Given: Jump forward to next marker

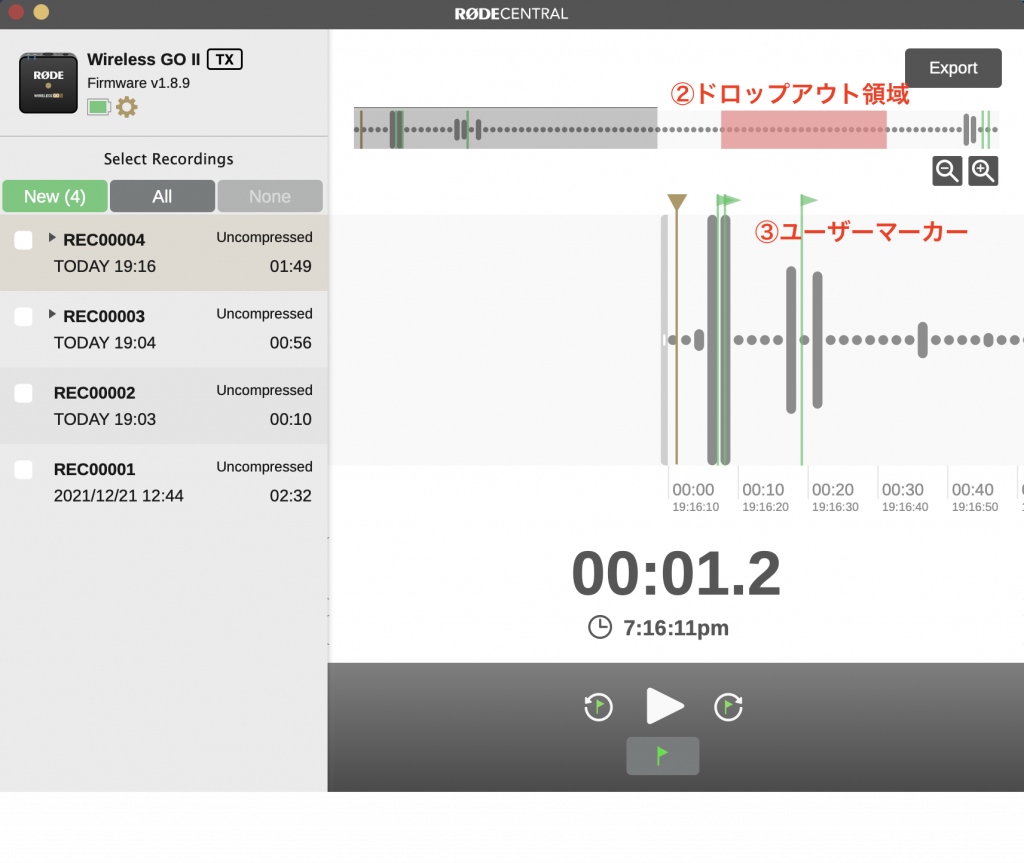Looking at the screenshot, I should click(728, 707).
